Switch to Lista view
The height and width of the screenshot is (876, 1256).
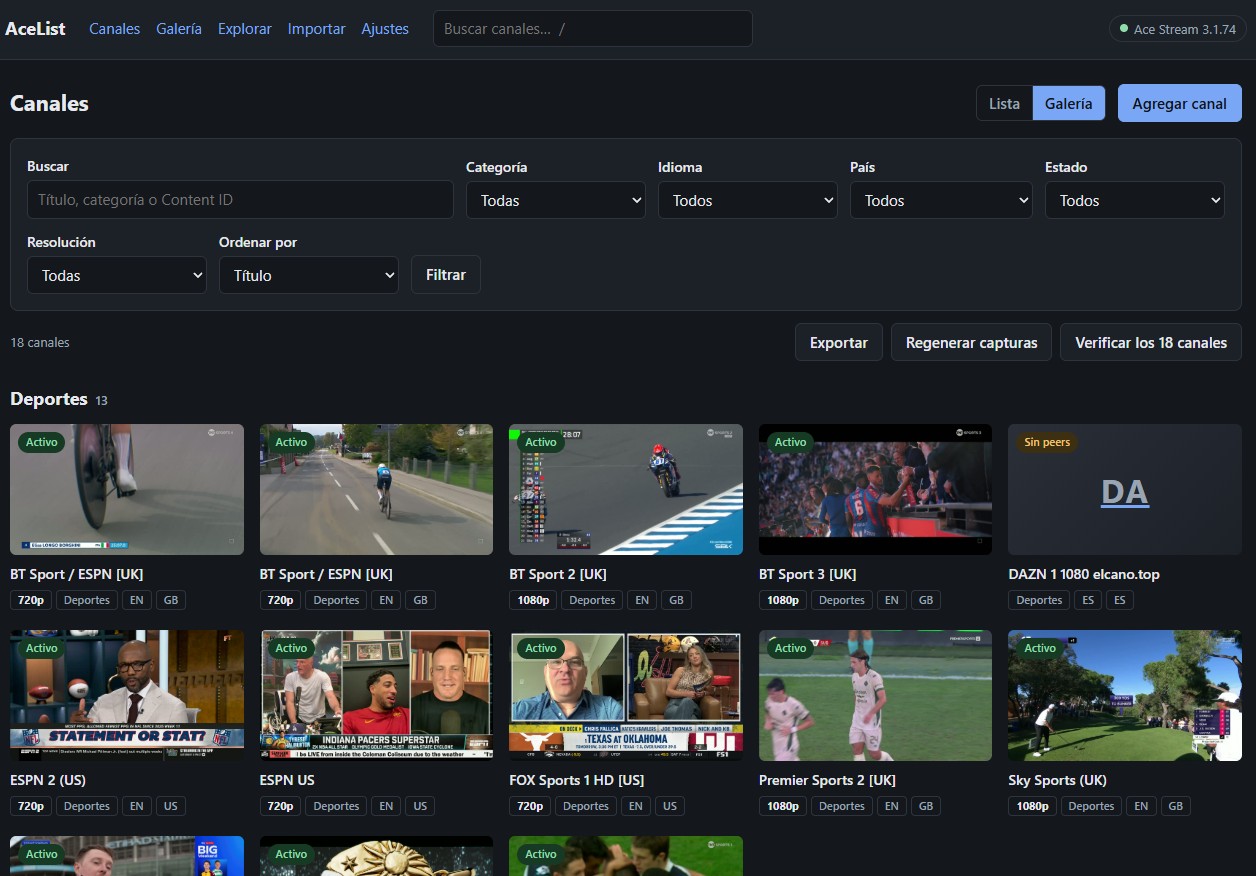(1005, 103)
